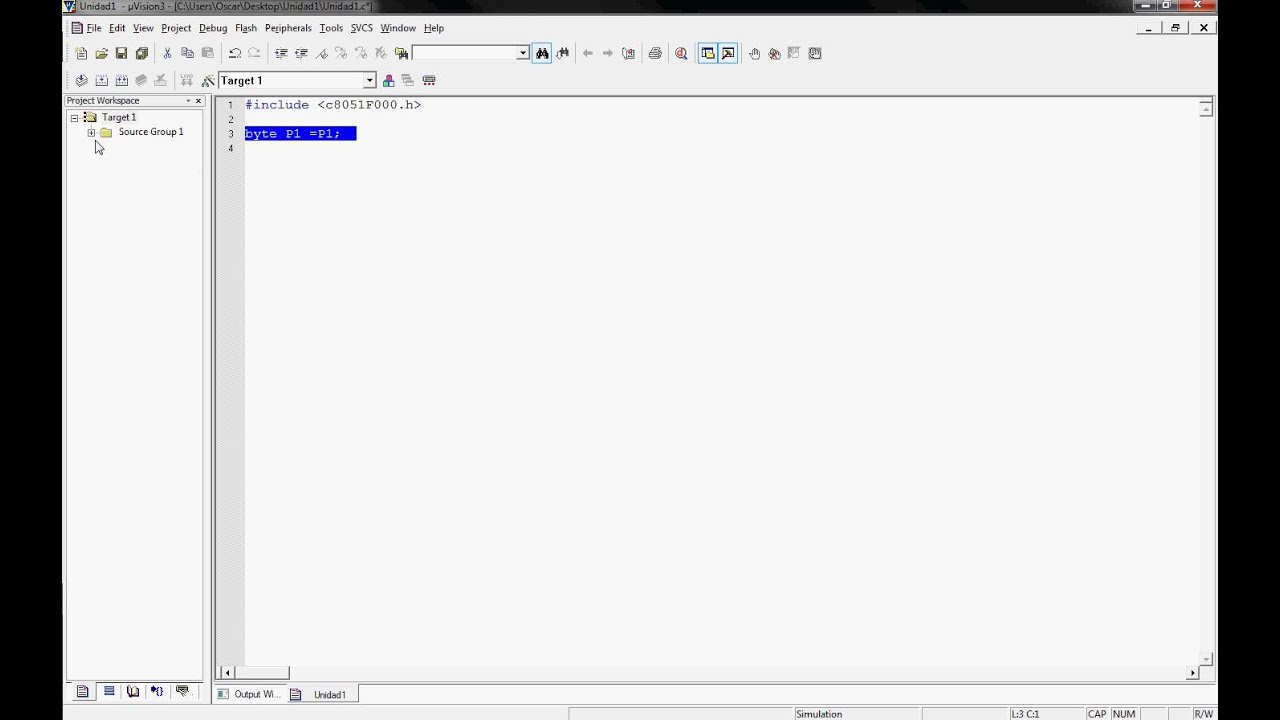Viewport: 1280px width, 720px height.
Task: Toggle a bookmark on current line
Action: (x=321, y=53)
